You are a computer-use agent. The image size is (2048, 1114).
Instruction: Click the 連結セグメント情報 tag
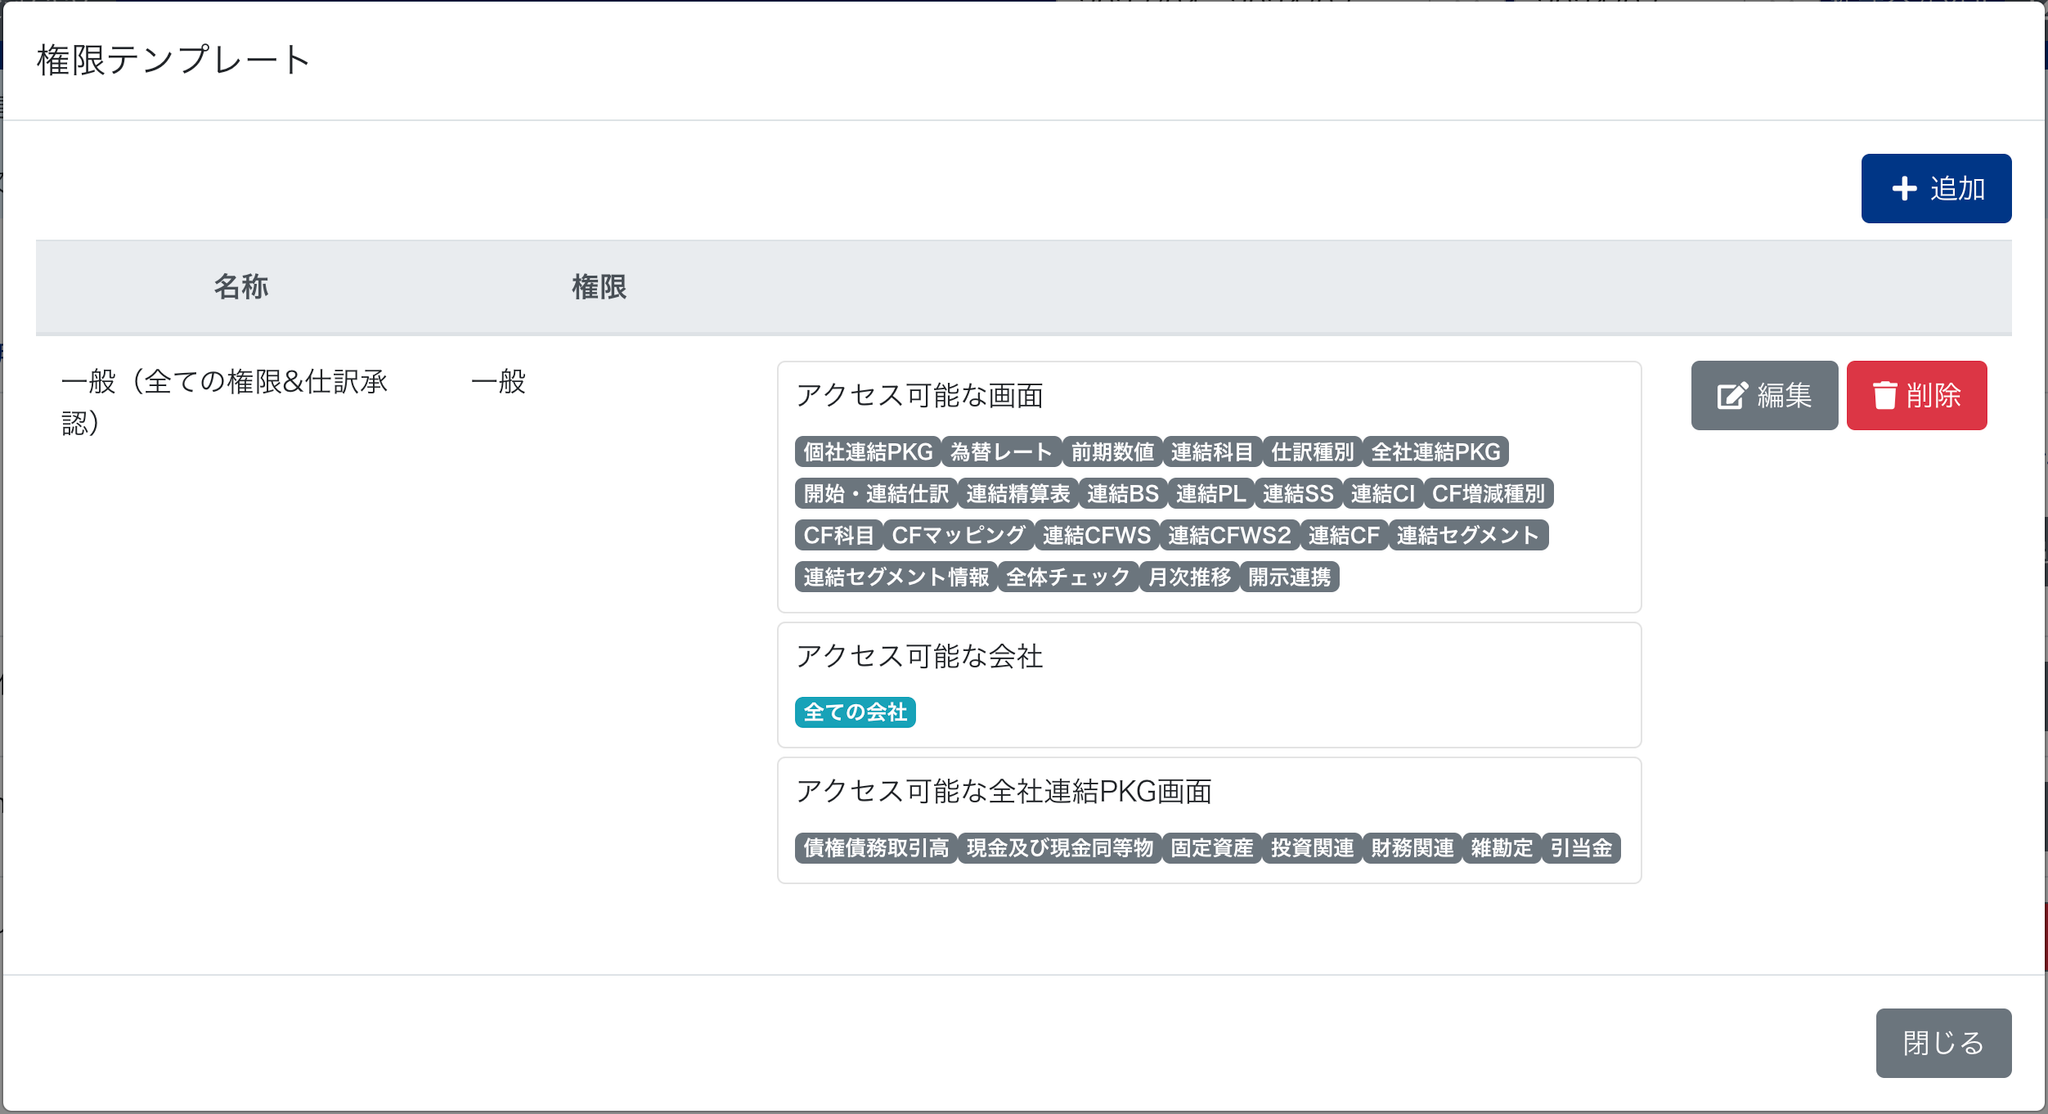(896, 577)
